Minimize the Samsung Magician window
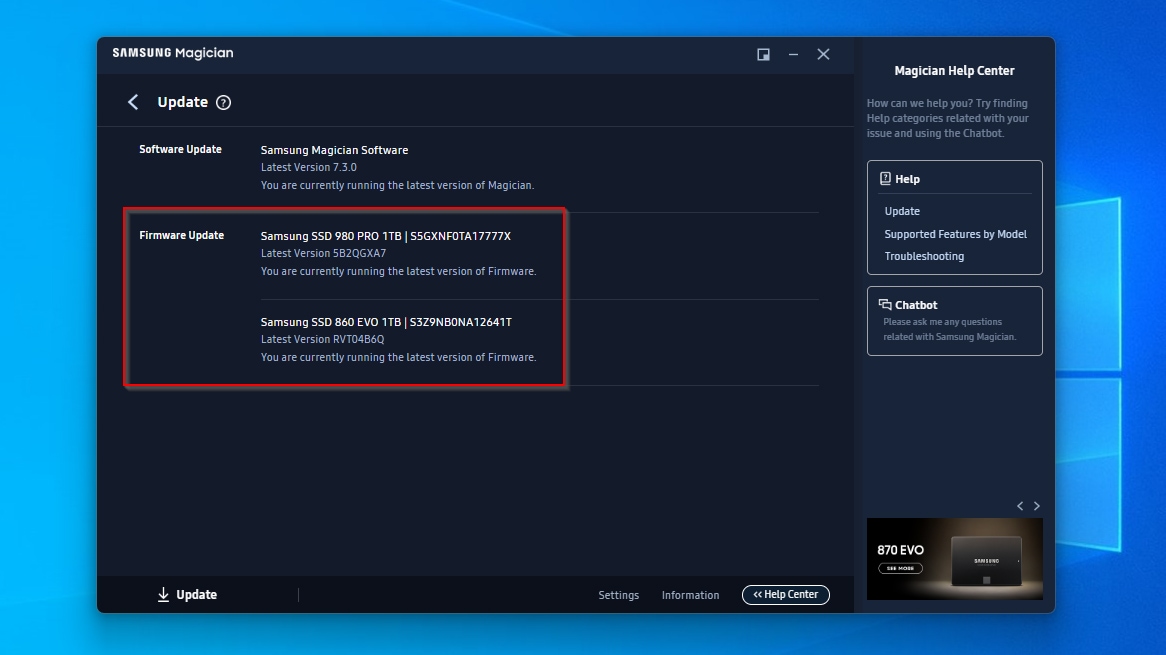The width and height of the screenshot is (1166, 655). [793, 54]
